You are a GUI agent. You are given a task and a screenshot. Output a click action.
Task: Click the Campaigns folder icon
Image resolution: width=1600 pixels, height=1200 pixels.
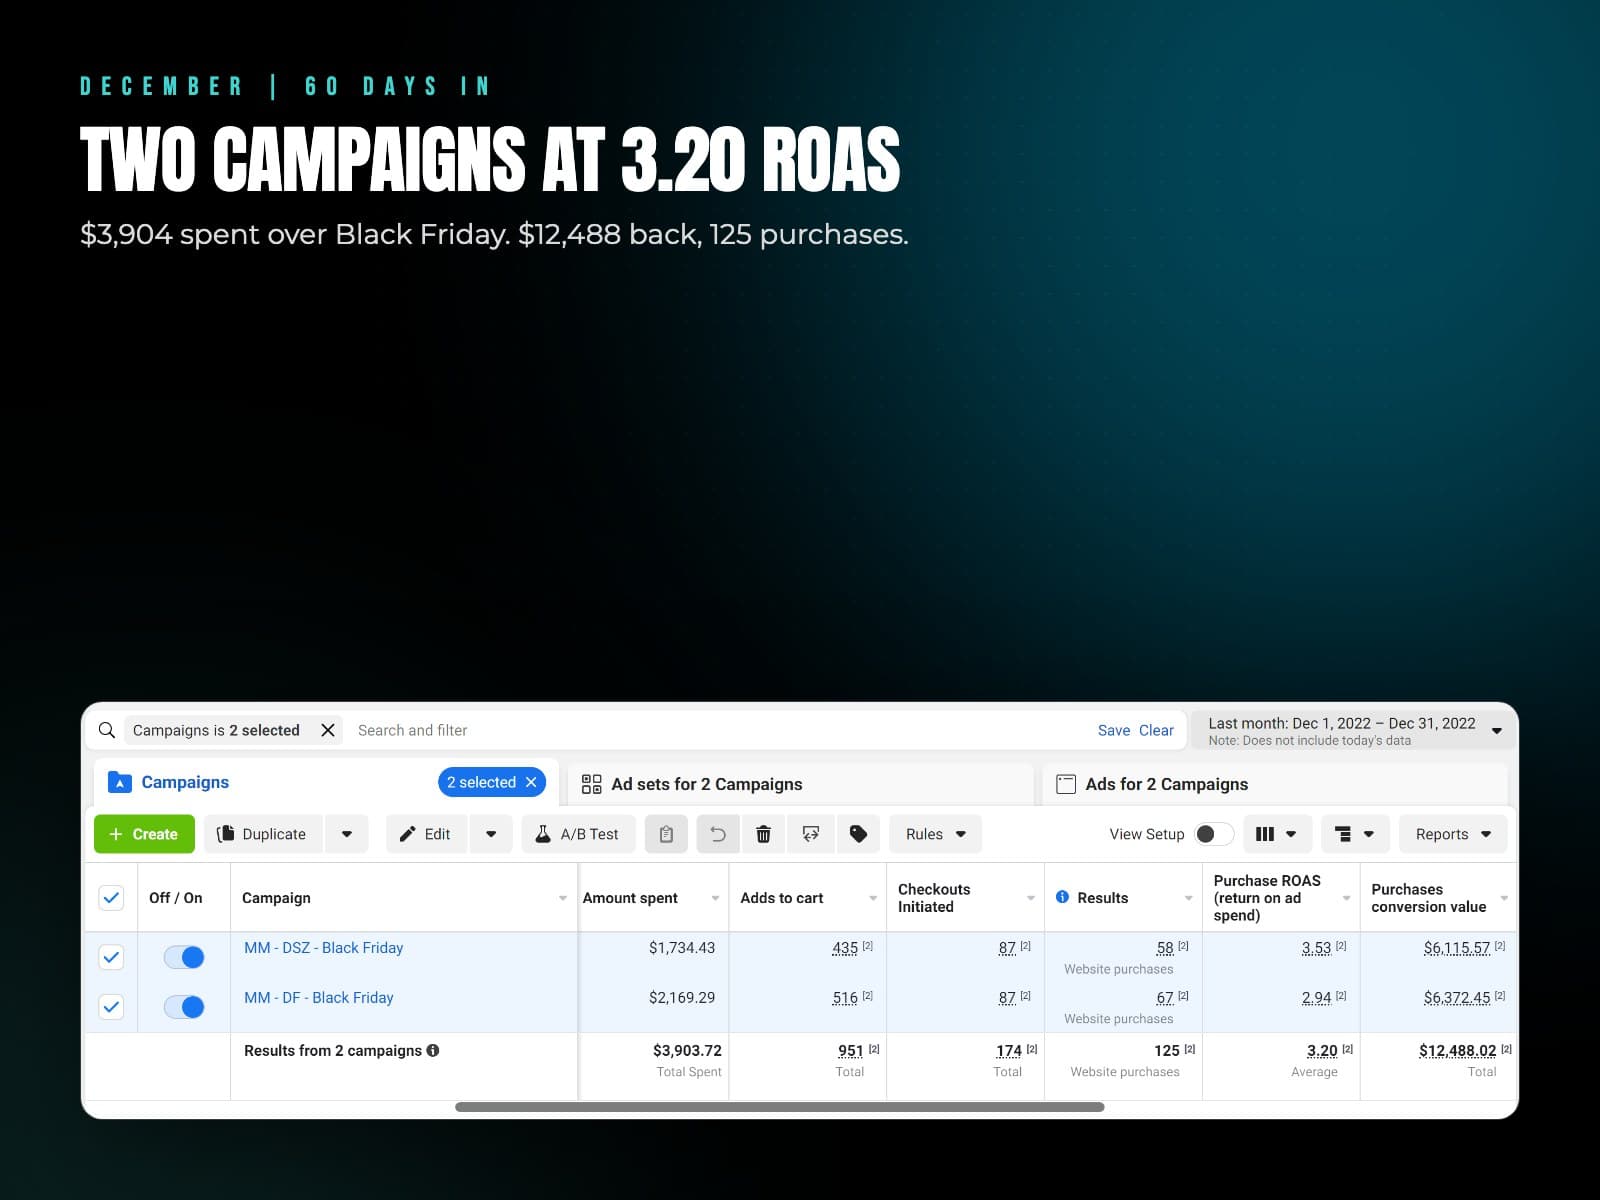(120, 782)
